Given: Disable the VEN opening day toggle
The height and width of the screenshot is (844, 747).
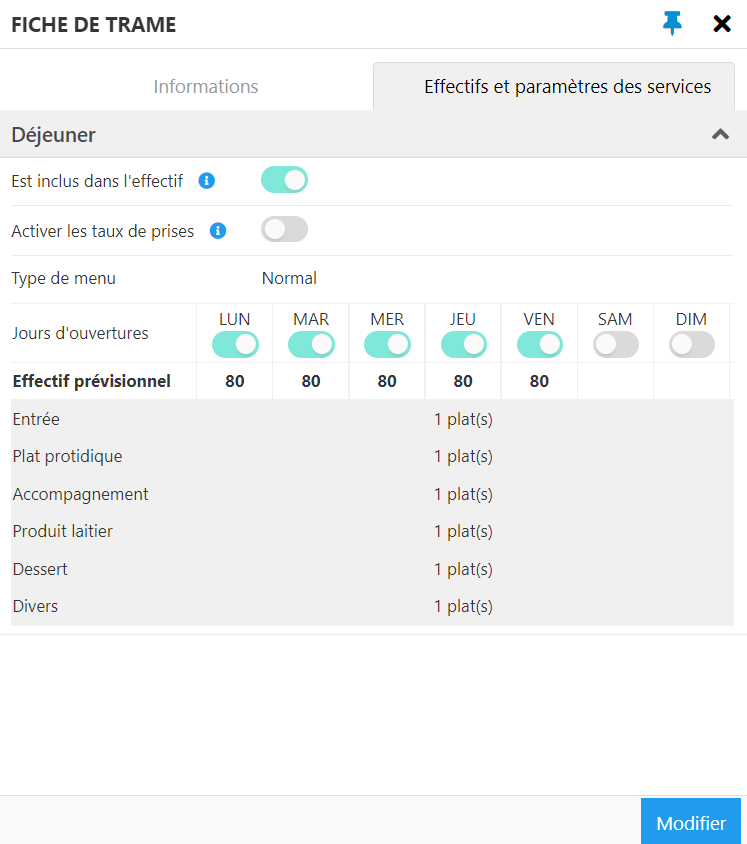Looking at the screenshot, I should coord(540,344).
